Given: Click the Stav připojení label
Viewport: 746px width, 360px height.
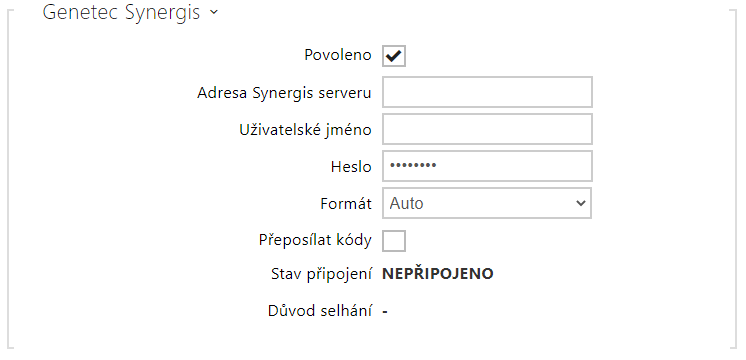Looking at the screenshot, I should [x=321, y=274].
